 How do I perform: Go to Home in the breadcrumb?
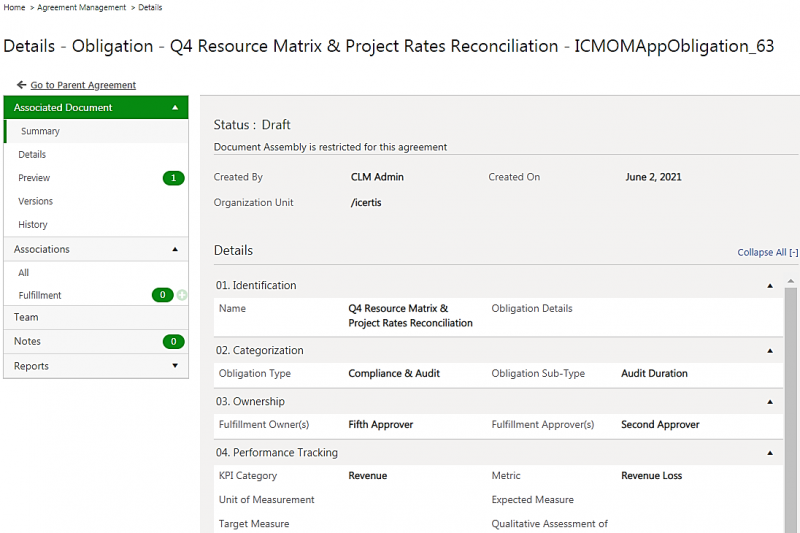(14, 7)
